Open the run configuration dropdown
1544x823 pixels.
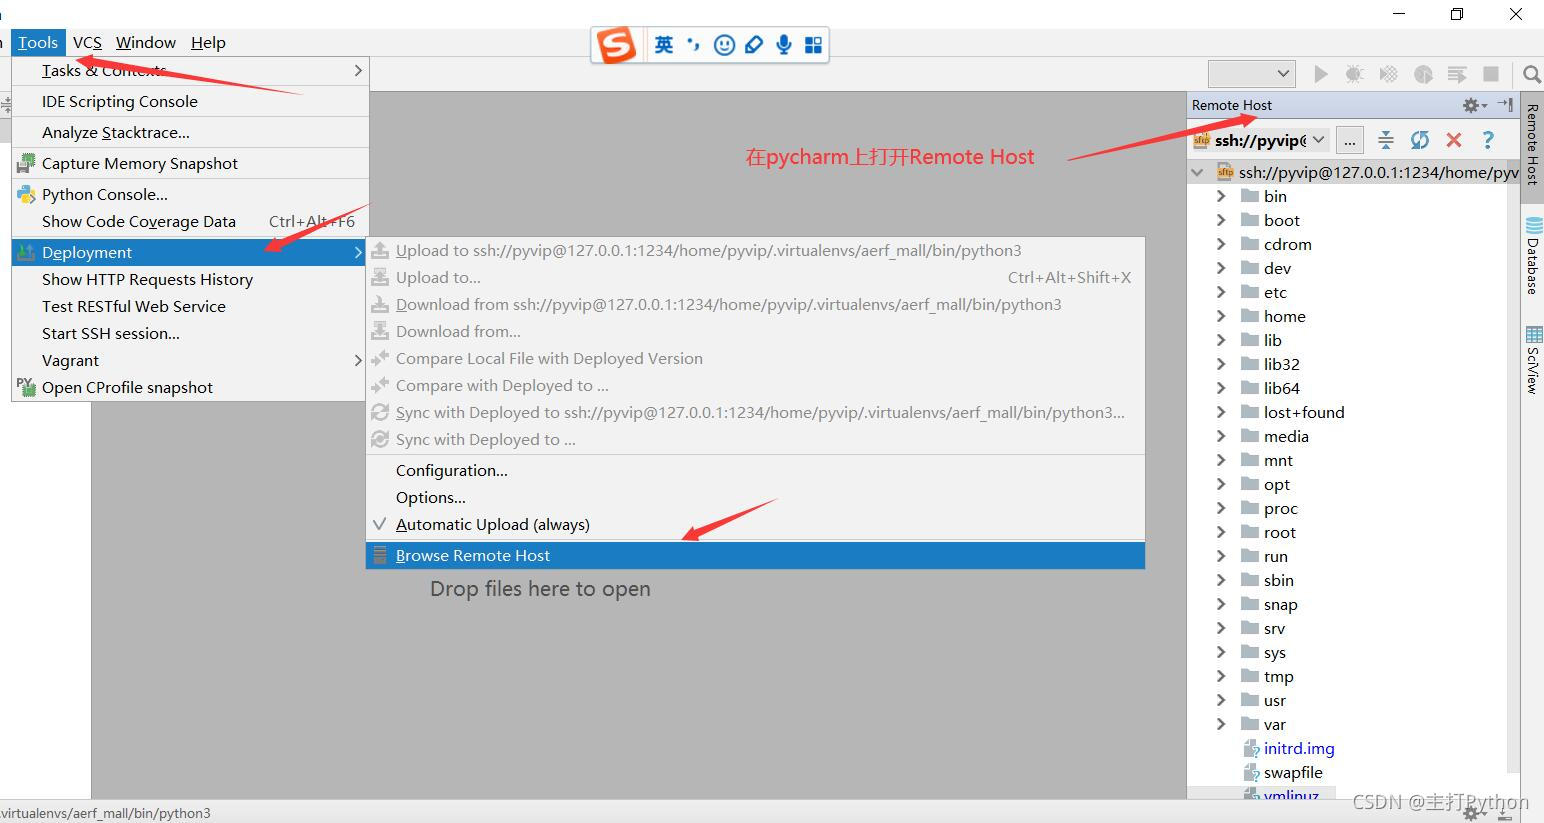[1252, 73]
